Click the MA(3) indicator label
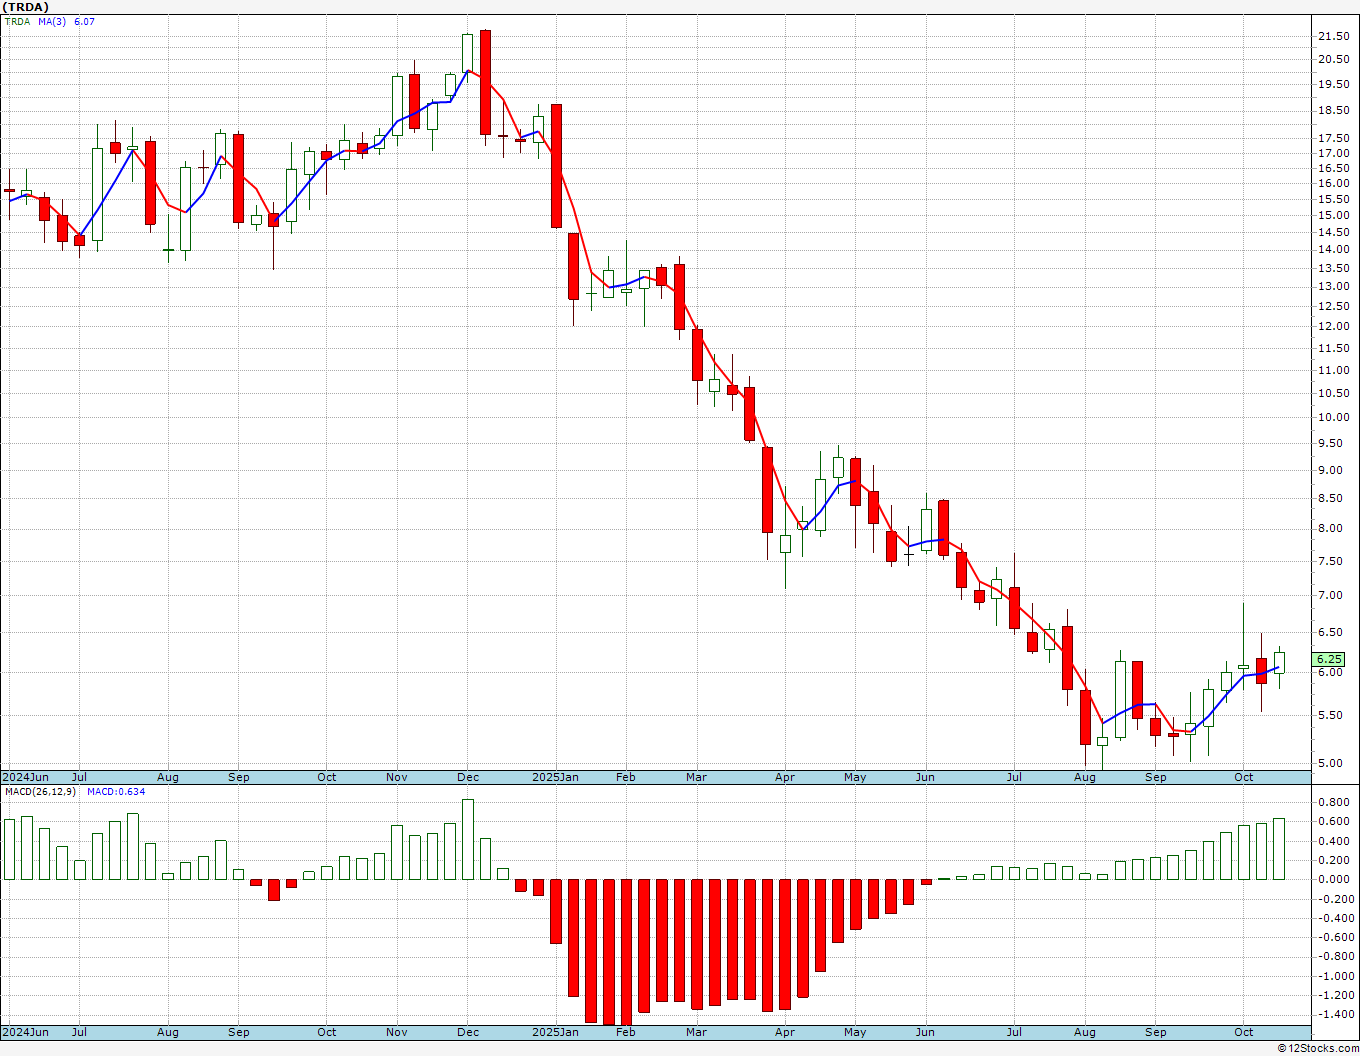Viewport: 1360px width, 1056px height. pos(52,21)
